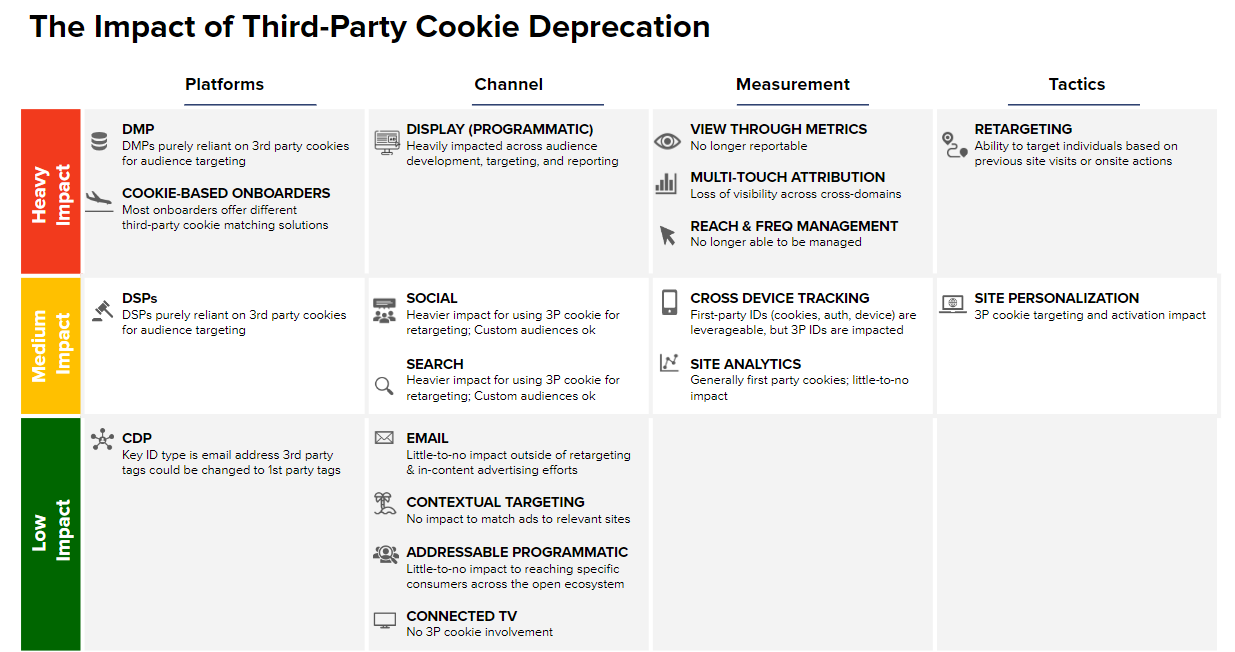1235x652 pixels.
Task: Click the SITE PERSONALIZATION heading
Action: [1057, 298]
